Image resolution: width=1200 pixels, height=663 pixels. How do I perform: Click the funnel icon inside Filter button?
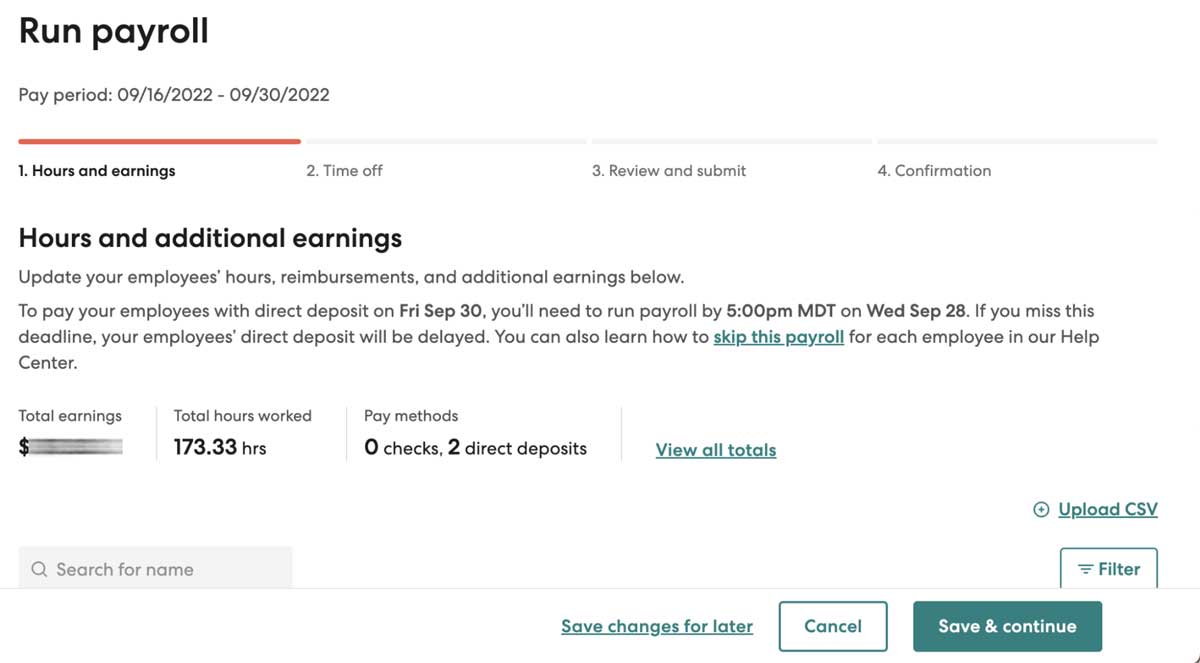pos(1087,568)
